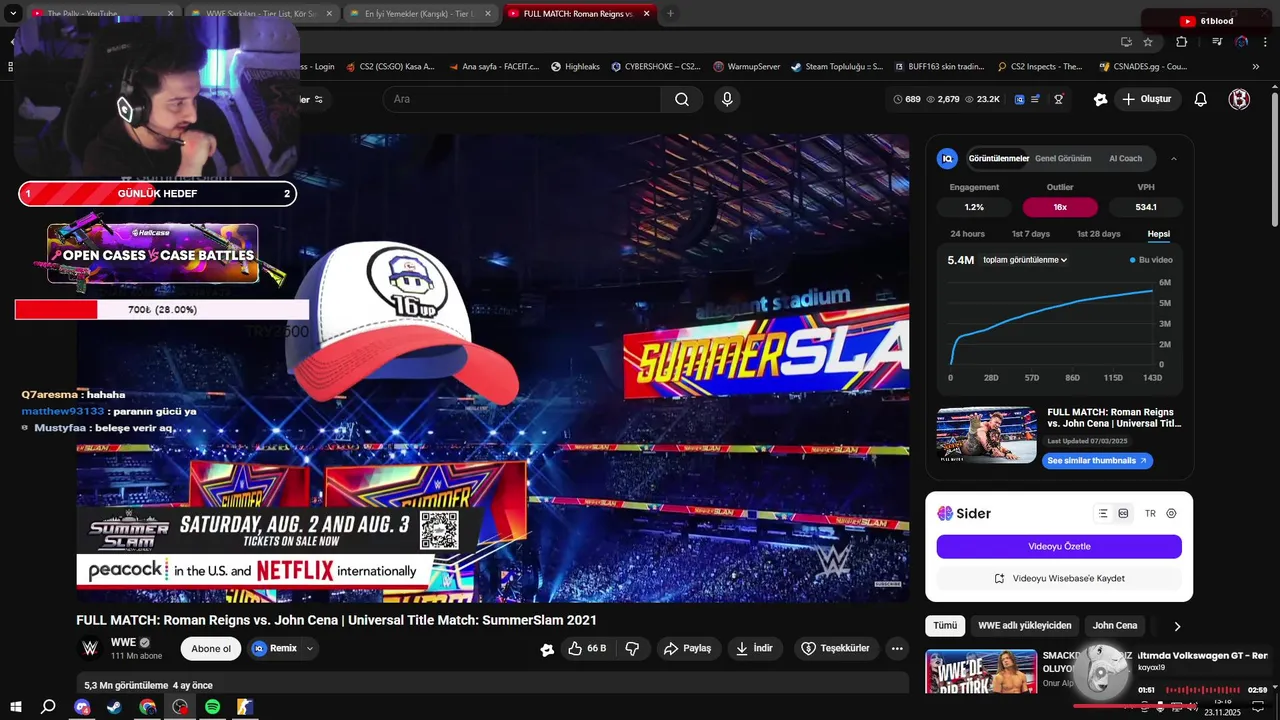The height and width of the screenshot is (720, 1280).
Task: Open the browser tab search dropdown
Action: 13,13
